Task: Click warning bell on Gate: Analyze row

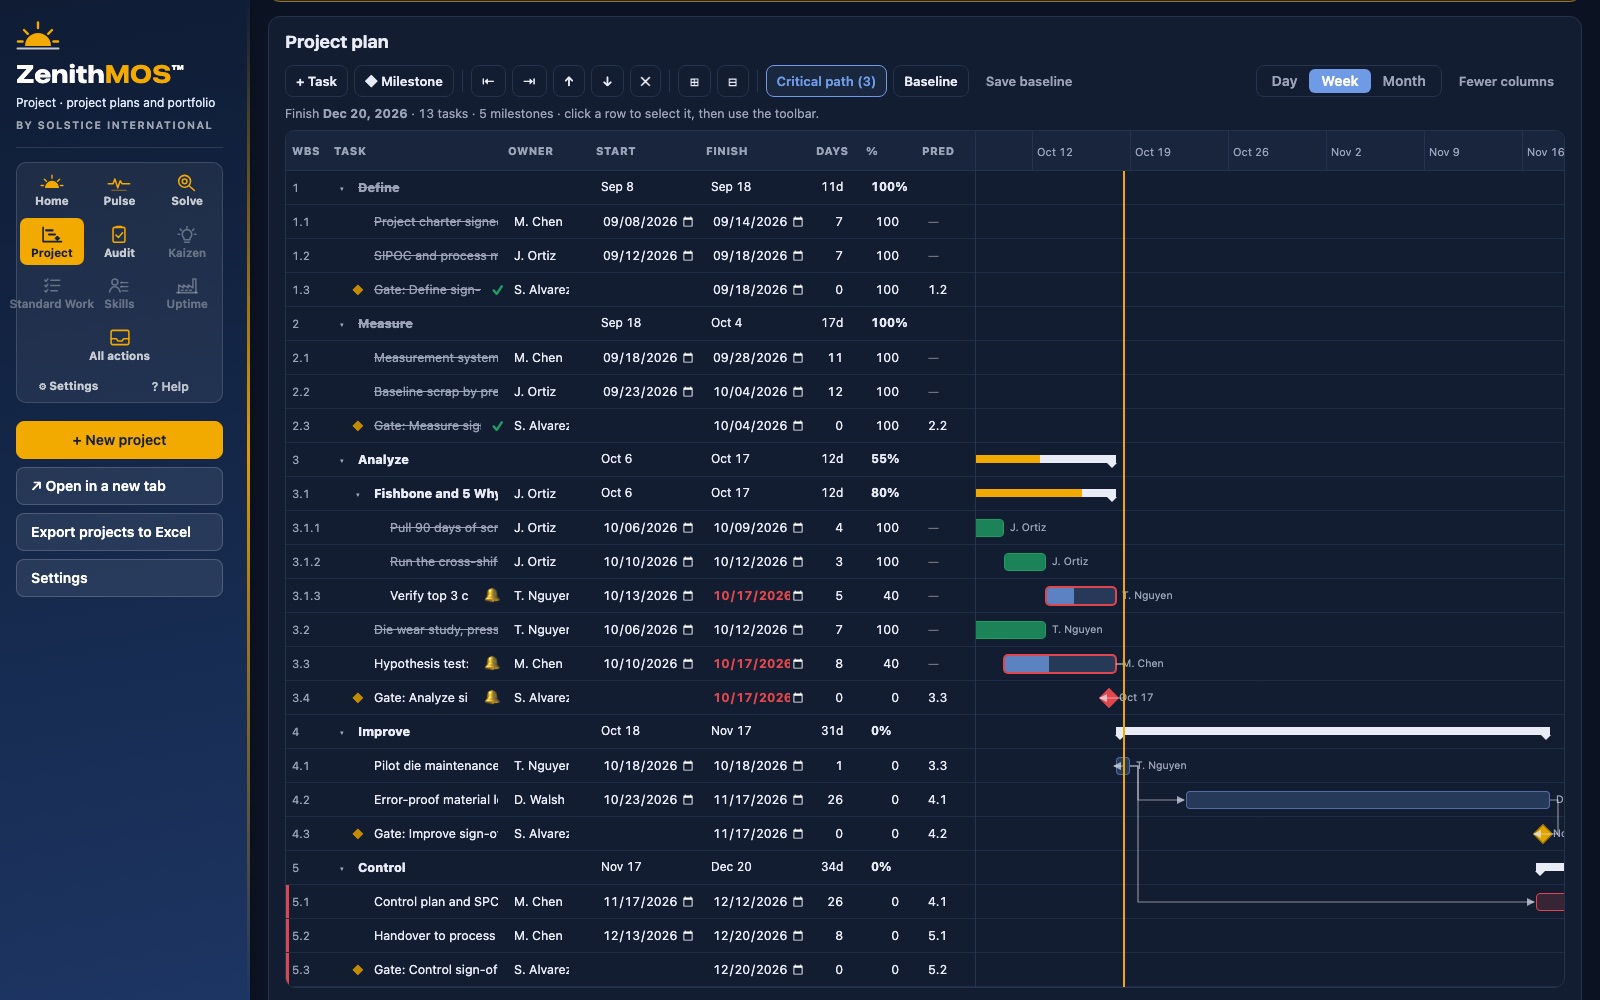Action: point(492,697)
